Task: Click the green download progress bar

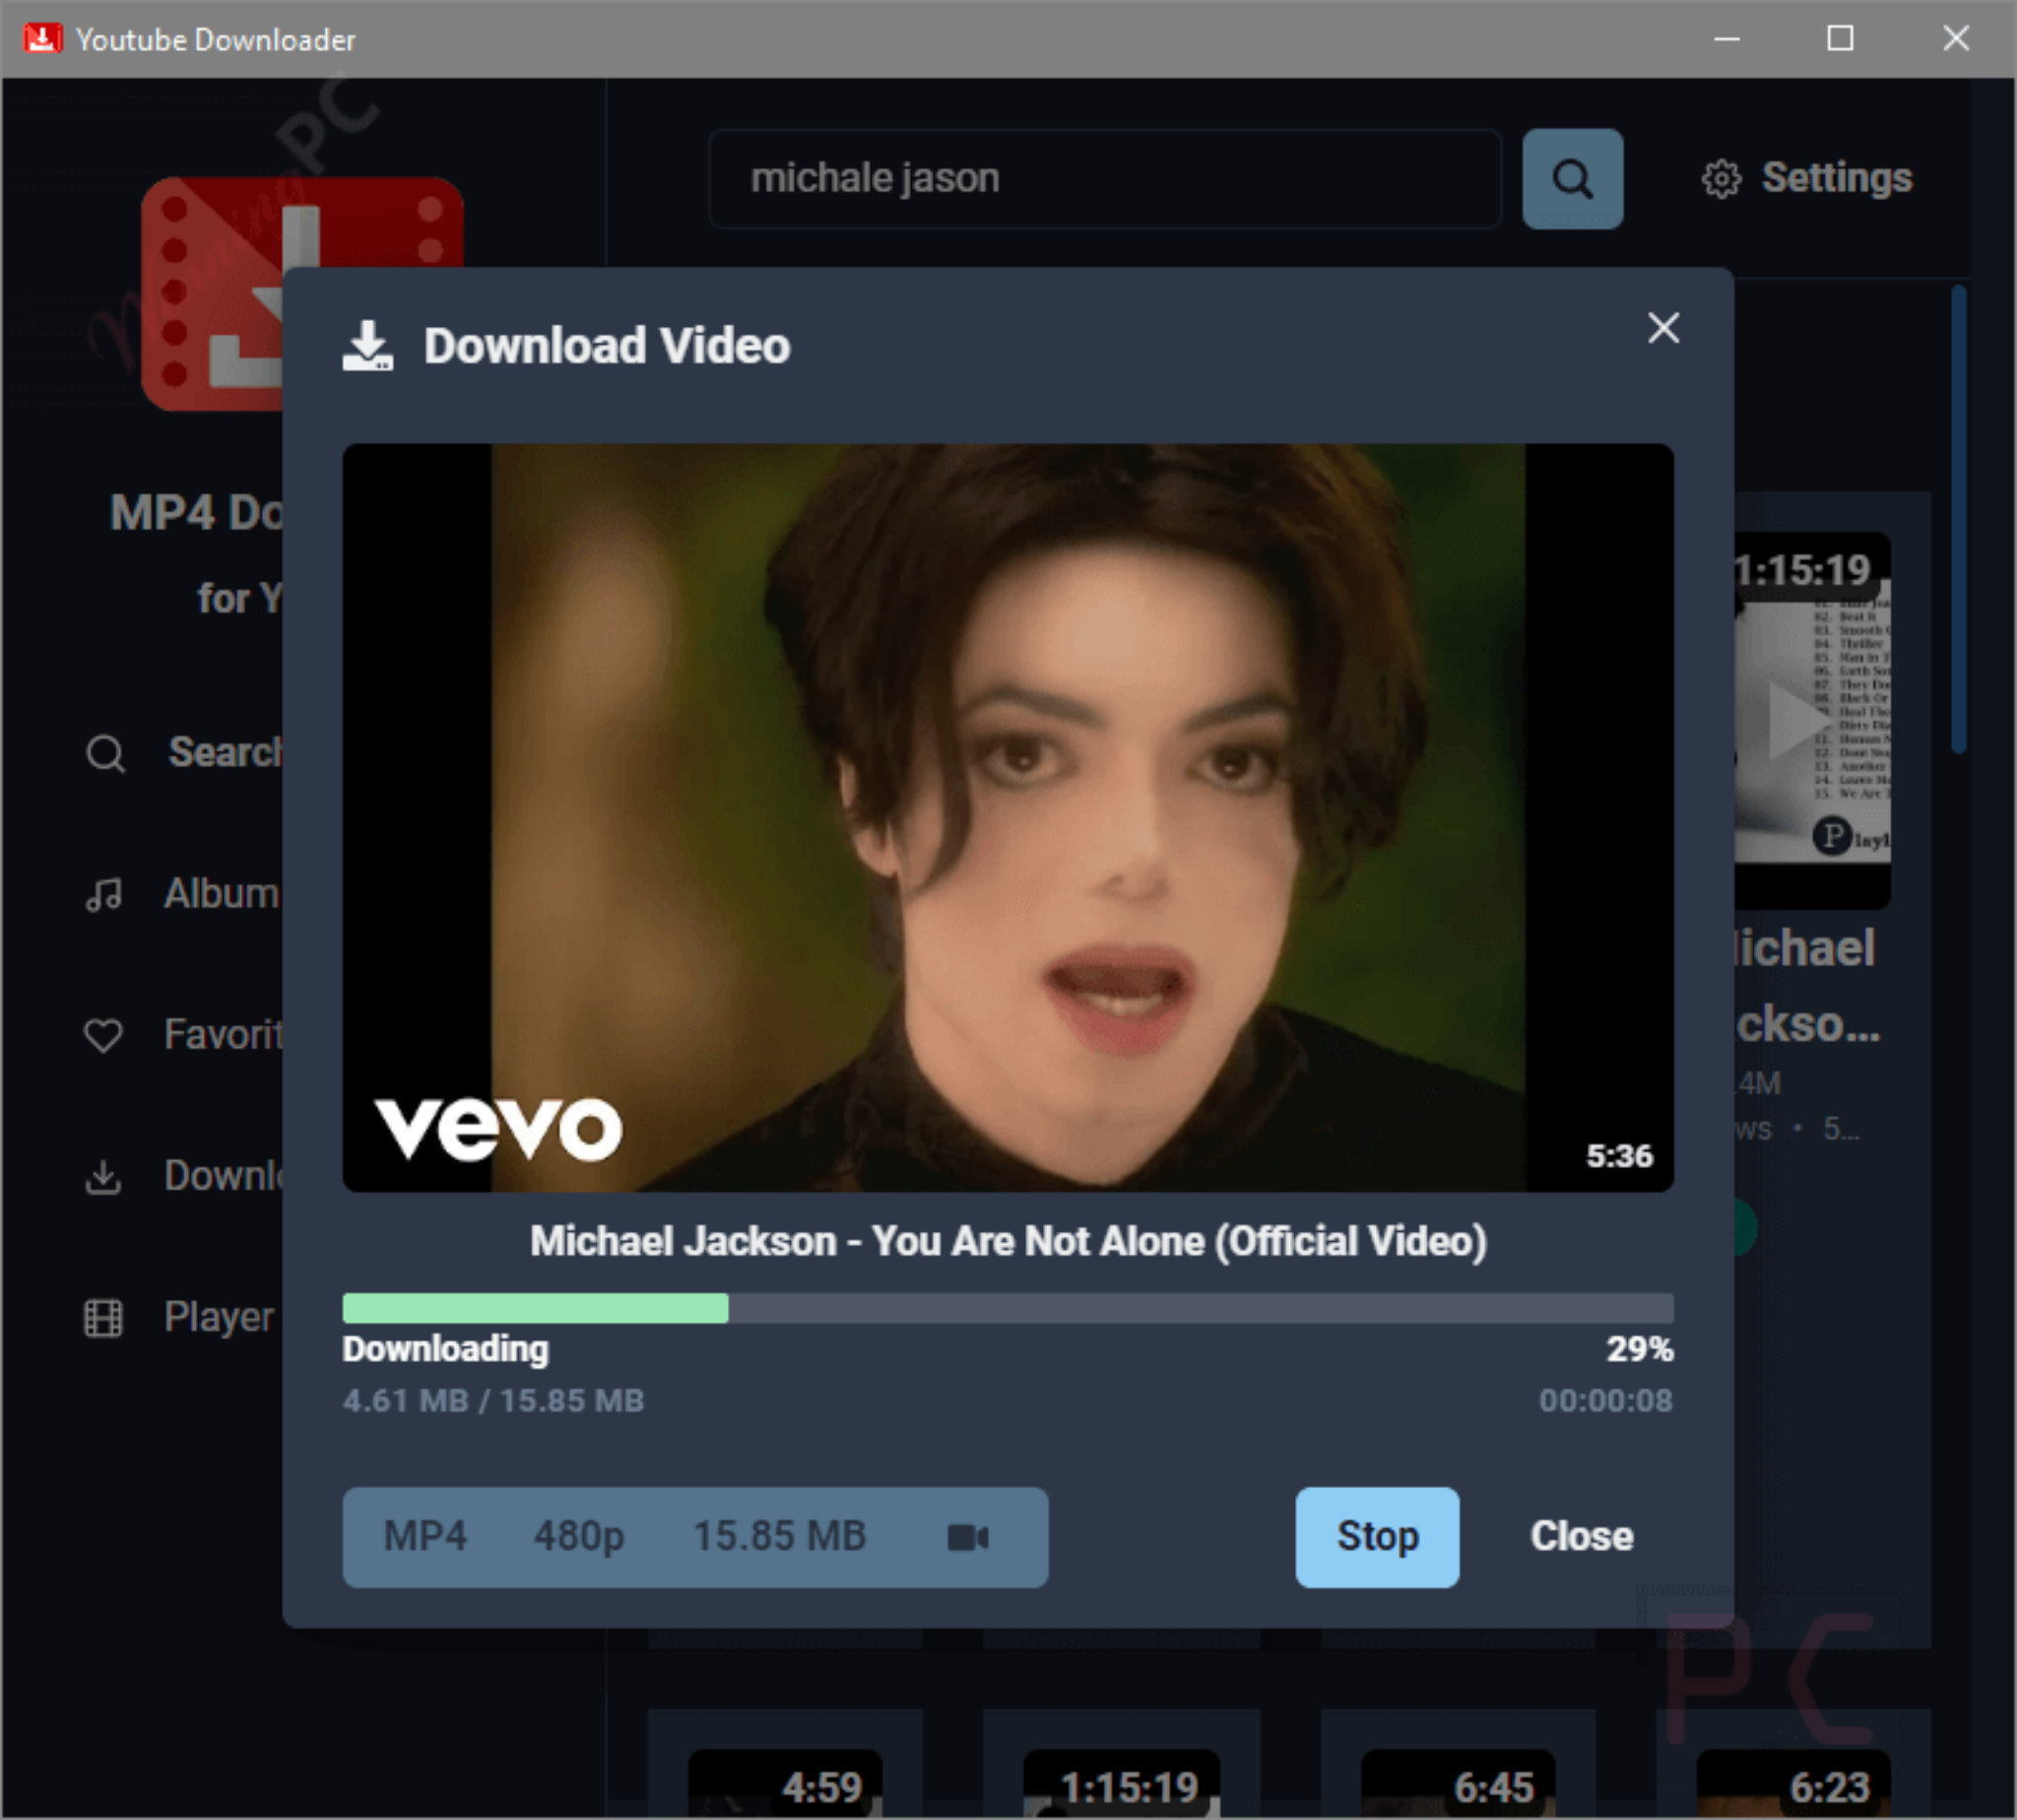Action: 1008,1308
